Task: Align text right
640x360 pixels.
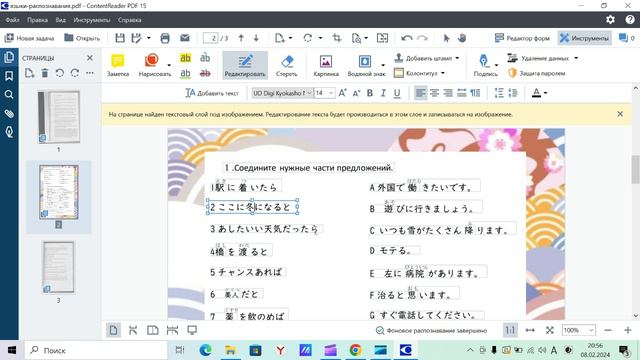Action: [x=448, y=93]
